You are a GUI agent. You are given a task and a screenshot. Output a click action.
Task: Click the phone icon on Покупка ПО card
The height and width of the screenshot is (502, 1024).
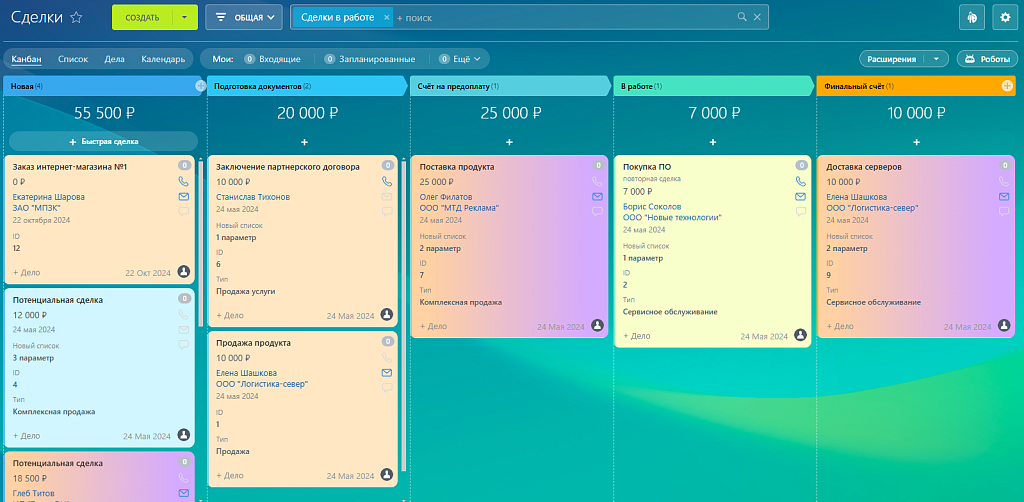(x=801, y=182)
